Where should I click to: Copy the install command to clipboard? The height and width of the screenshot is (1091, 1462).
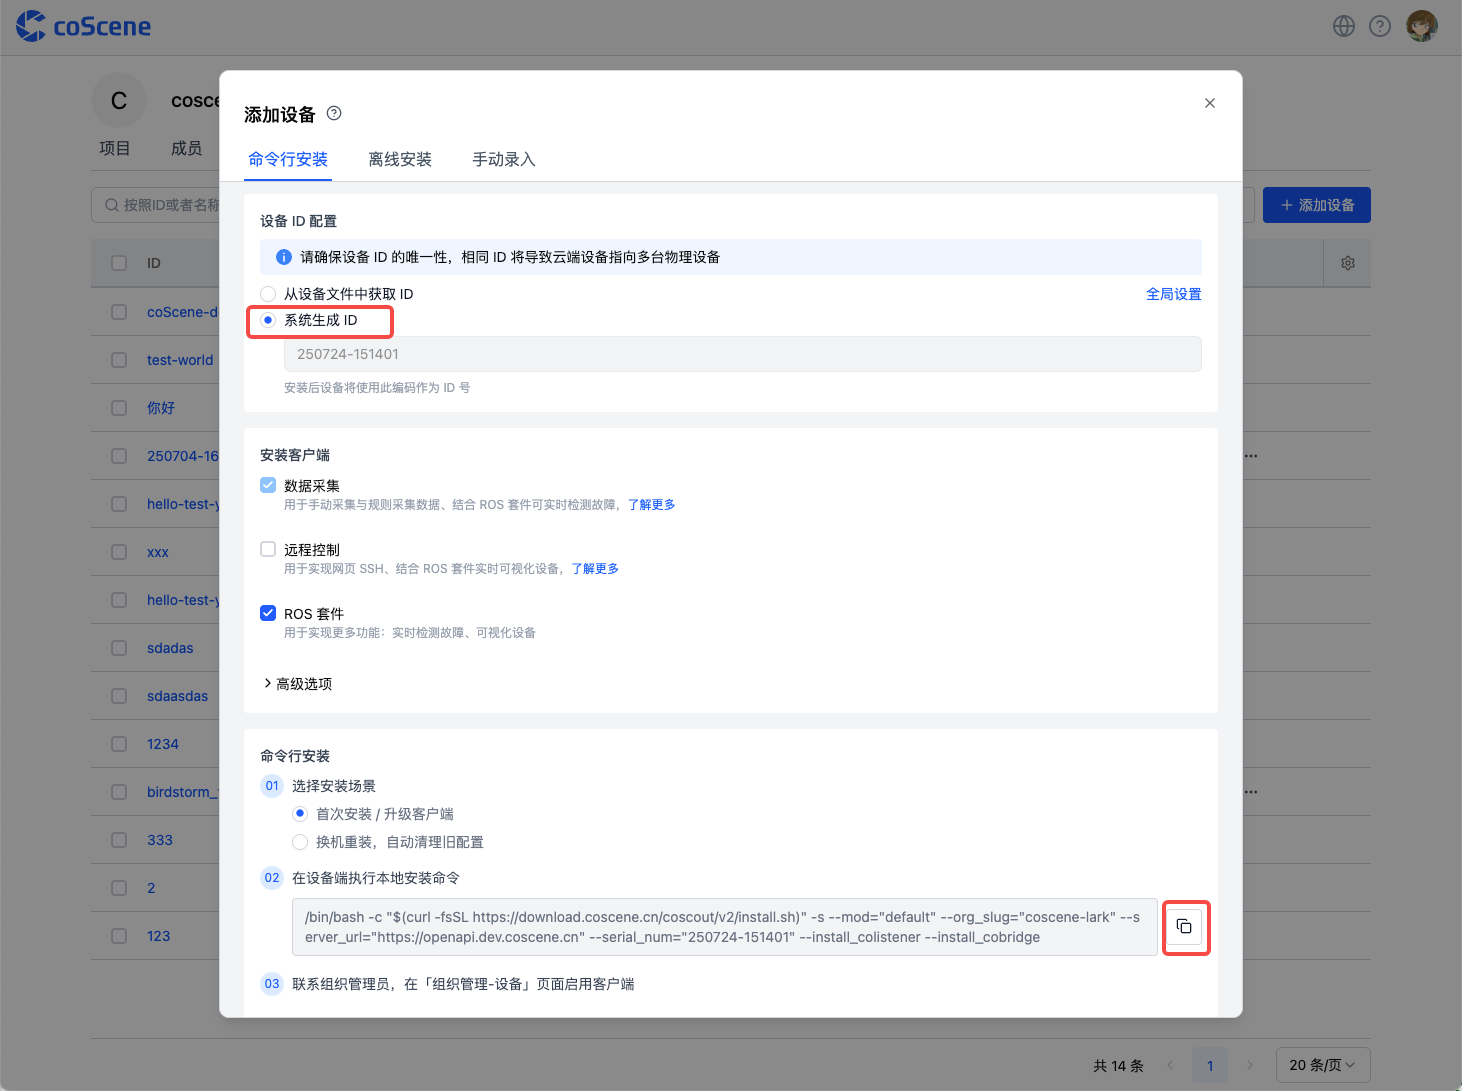1184,927
